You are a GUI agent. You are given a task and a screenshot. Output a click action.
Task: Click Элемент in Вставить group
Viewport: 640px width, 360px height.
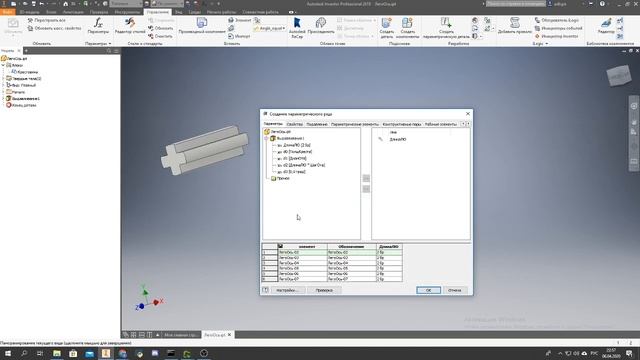tap(240, 20)
